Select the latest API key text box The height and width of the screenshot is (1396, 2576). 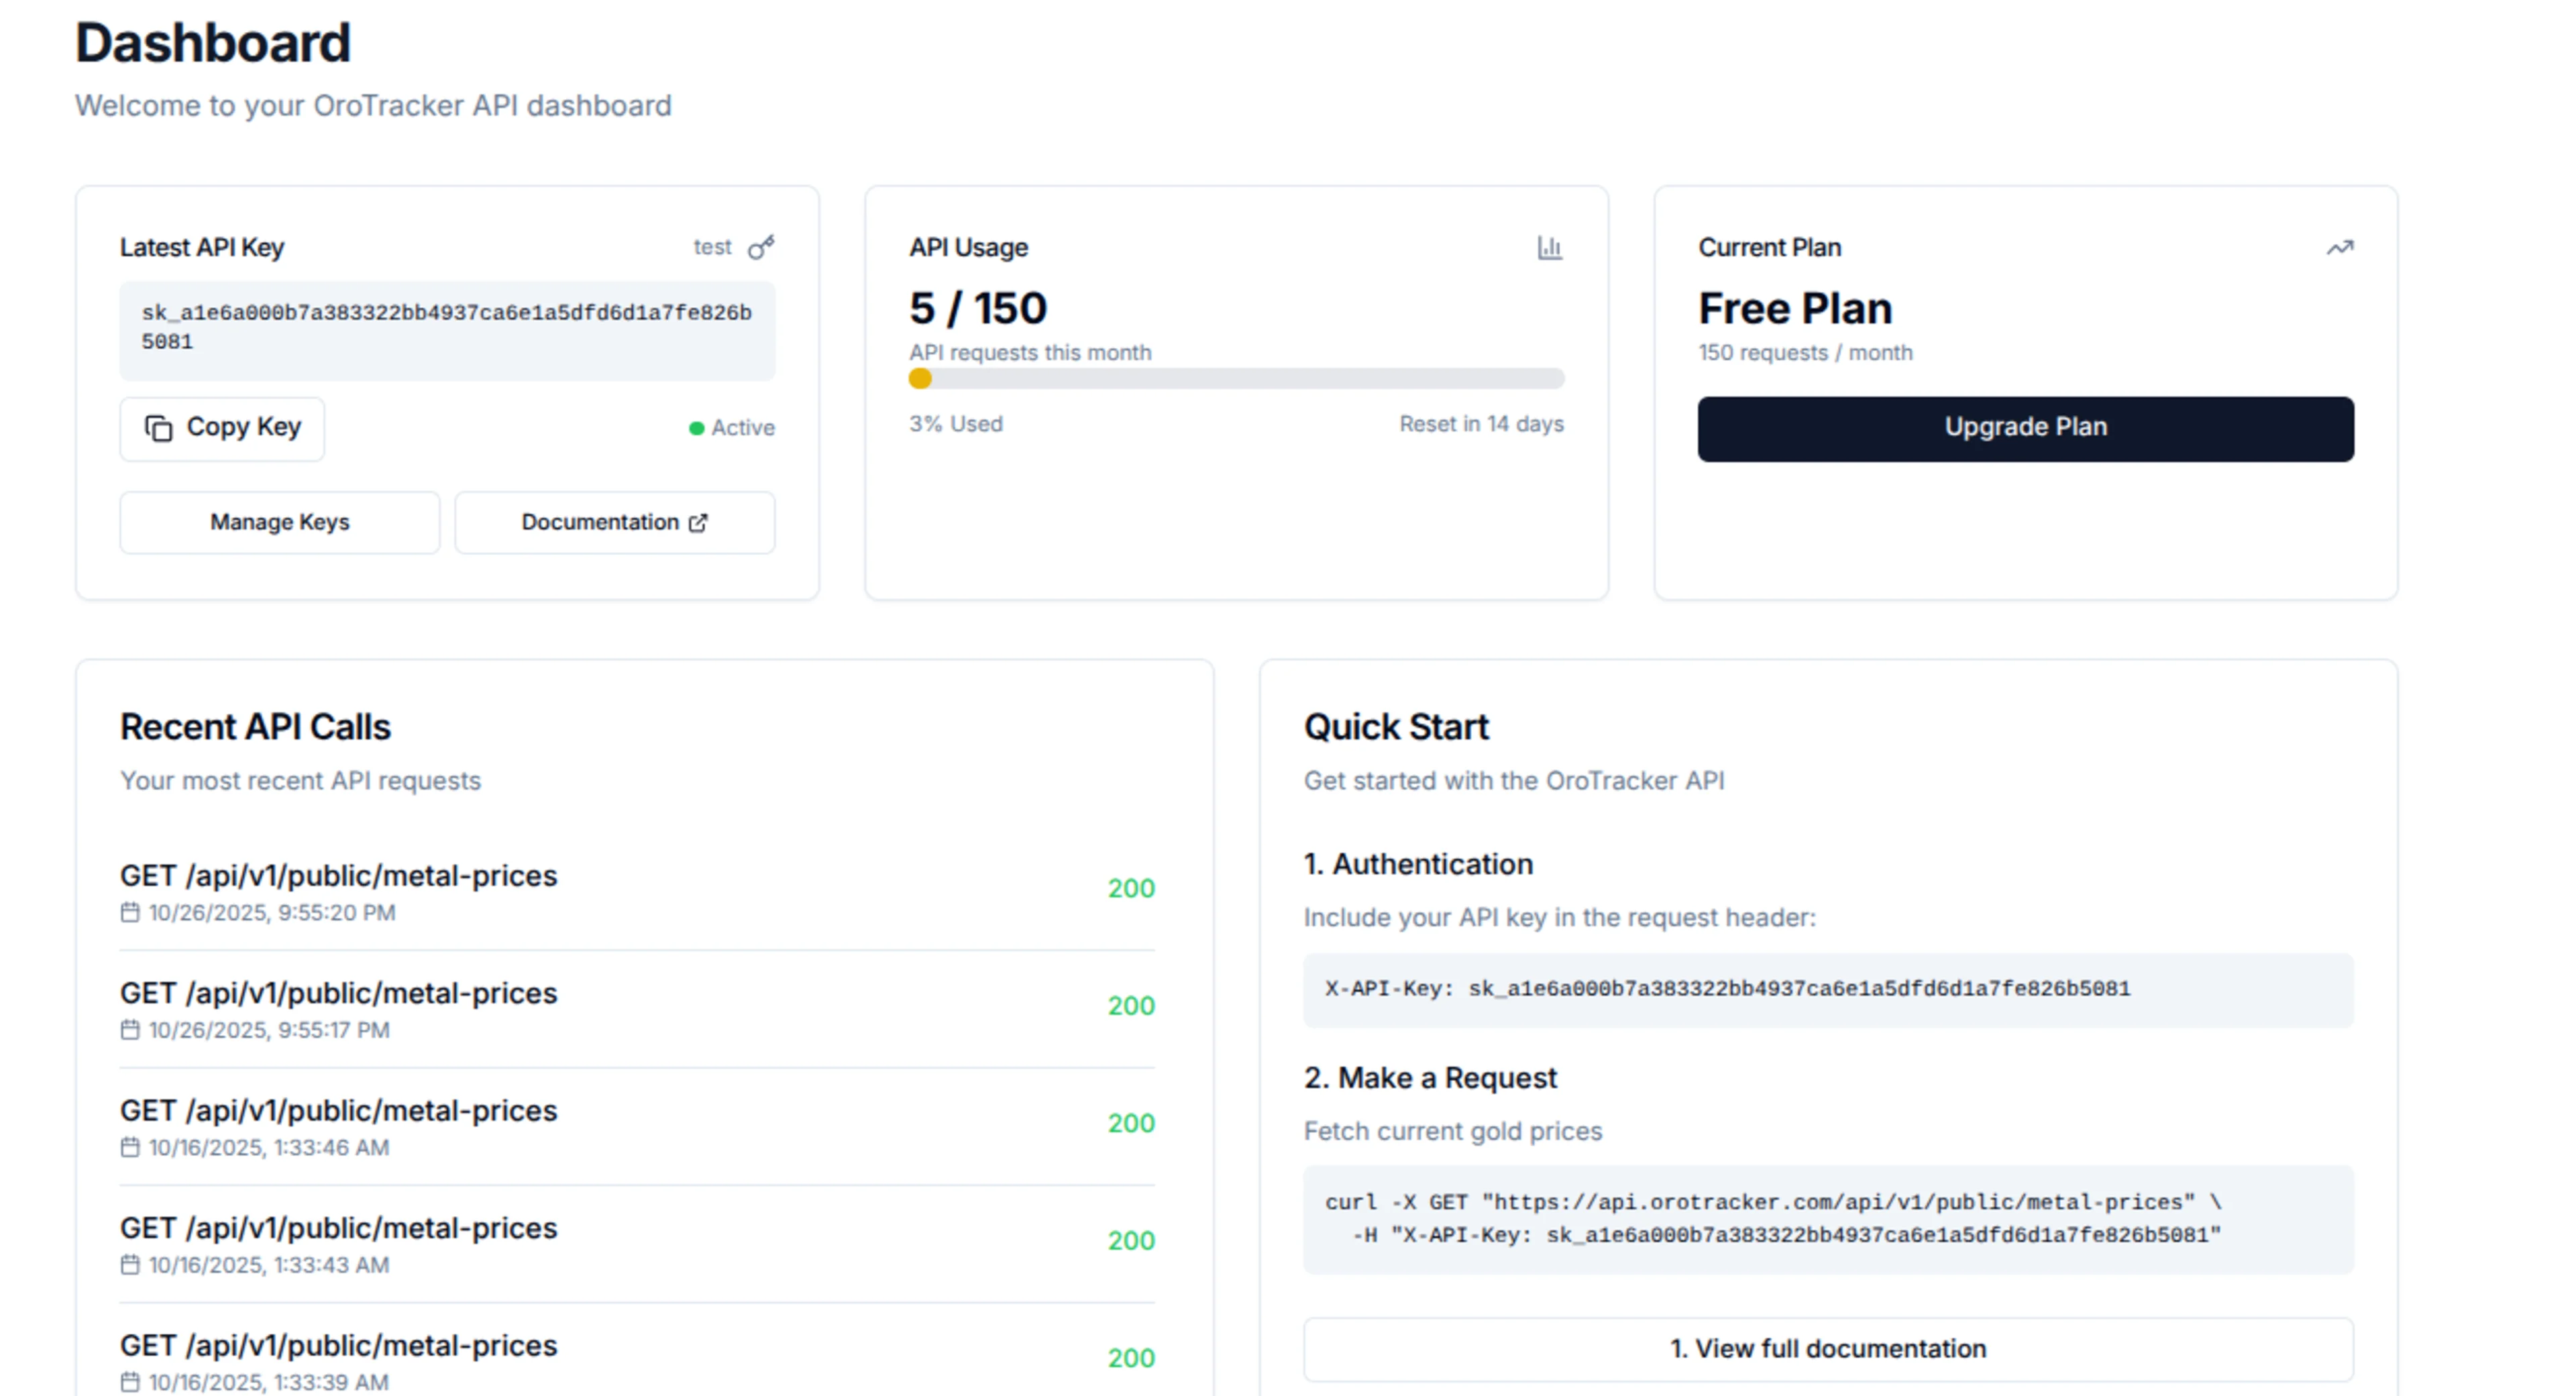click(447, 330)
